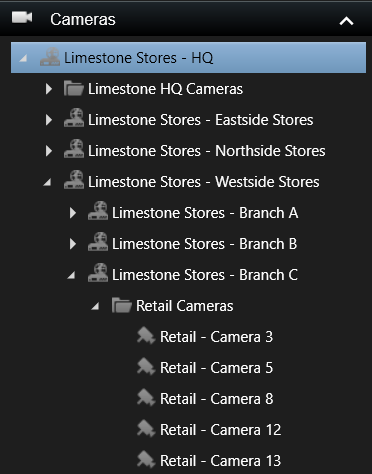Select Retail - Camera 12
This screenshot has height=474, width=372.
(x=220, y=430)
